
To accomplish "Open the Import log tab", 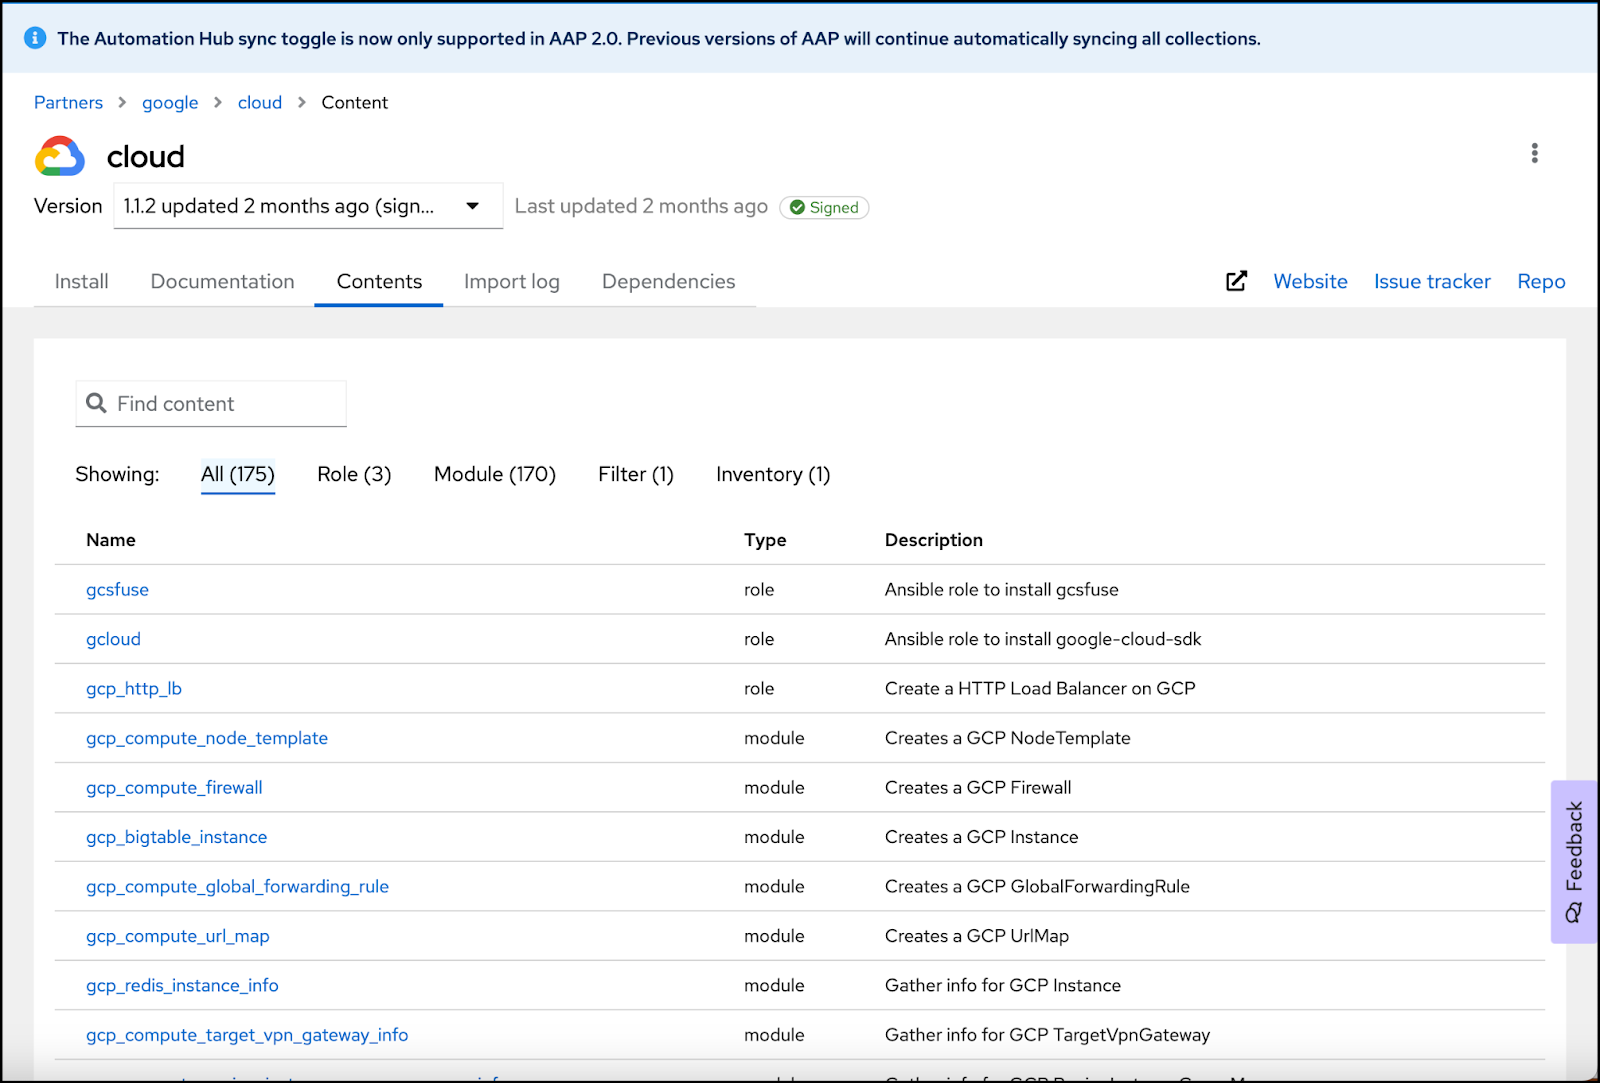I will coord(511,281).
